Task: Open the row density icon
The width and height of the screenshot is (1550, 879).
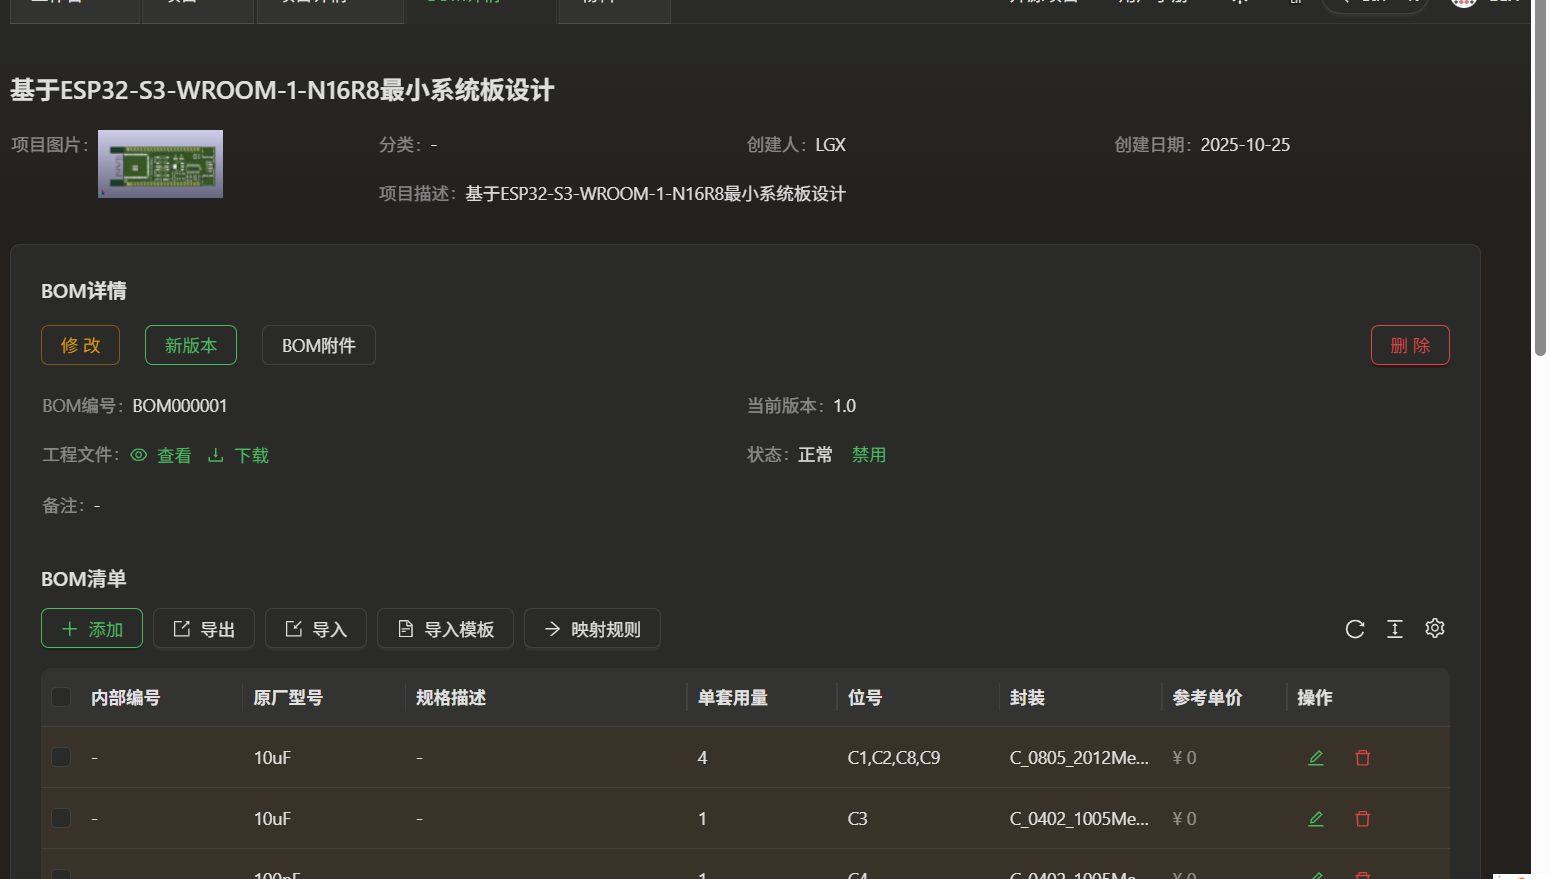Action: click(1395, 629)
